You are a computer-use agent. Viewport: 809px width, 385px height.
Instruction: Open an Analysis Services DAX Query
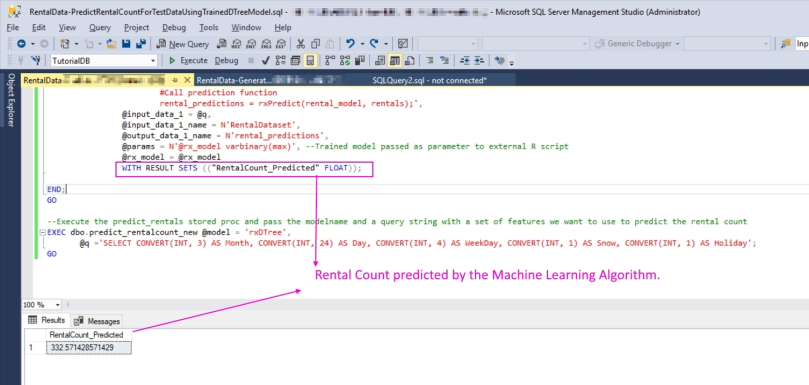pos(280,44)
